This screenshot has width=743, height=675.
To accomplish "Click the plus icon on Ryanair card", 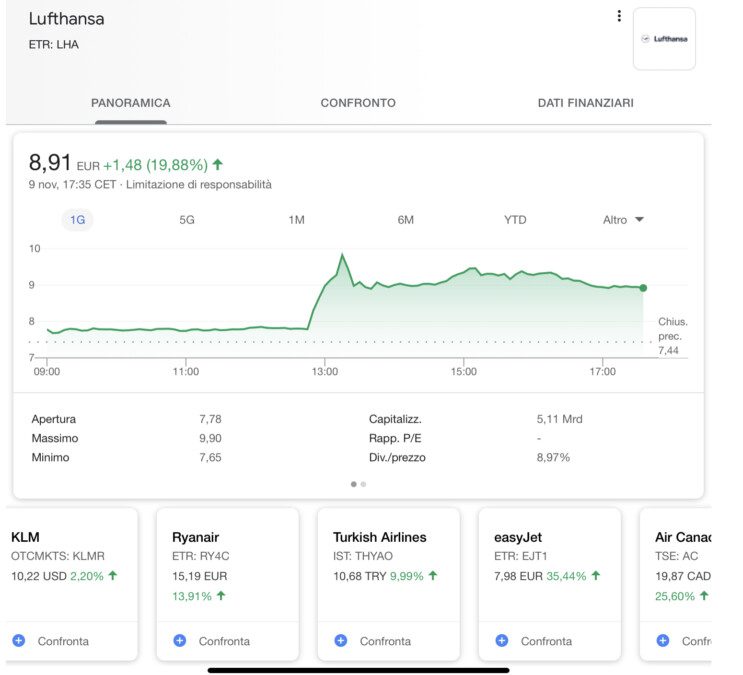I will [x=180, y=641].
